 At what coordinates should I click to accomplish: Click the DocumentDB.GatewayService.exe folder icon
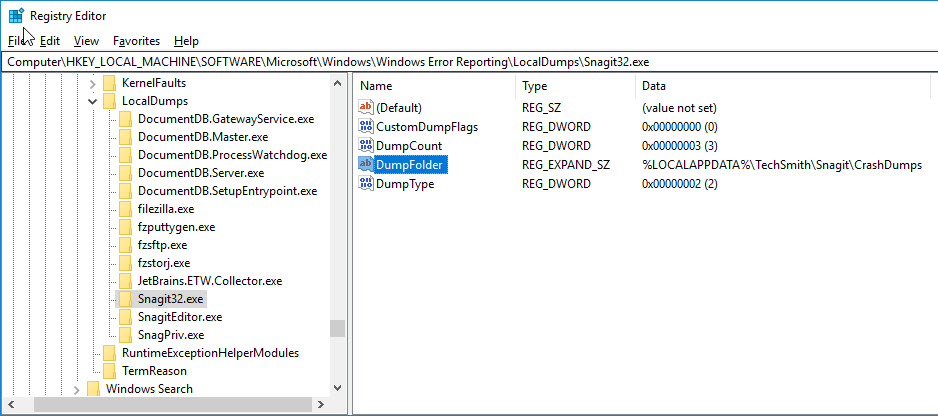[125, 119]
